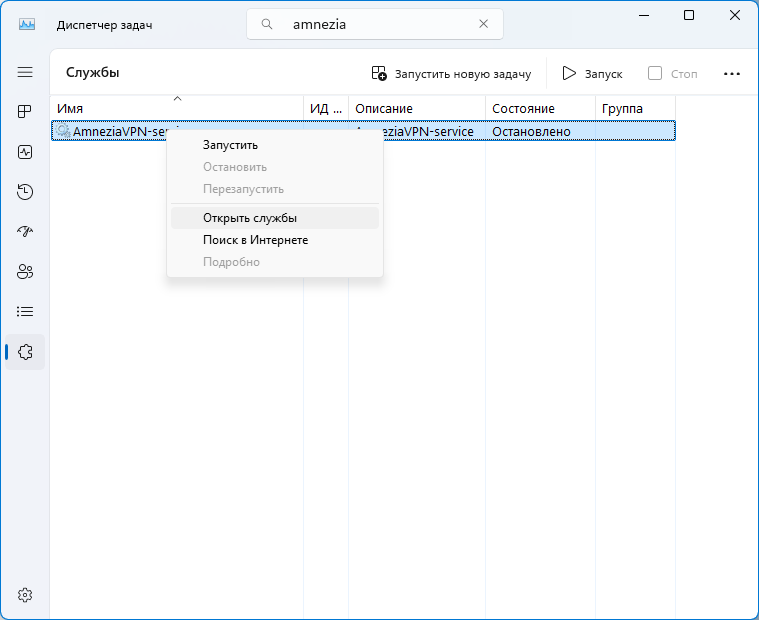The height and width of the screenshot is (620, 759).
Task: Open the hamburger navigation menu
Action: pyautogui.click(x=25, y=72)
